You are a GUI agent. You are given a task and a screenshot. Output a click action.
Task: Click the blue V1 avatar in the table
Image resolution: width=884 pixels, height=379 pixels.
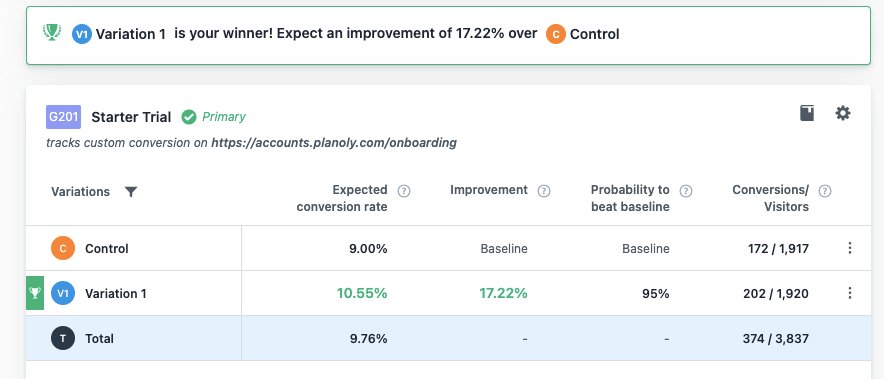[63, 293]
